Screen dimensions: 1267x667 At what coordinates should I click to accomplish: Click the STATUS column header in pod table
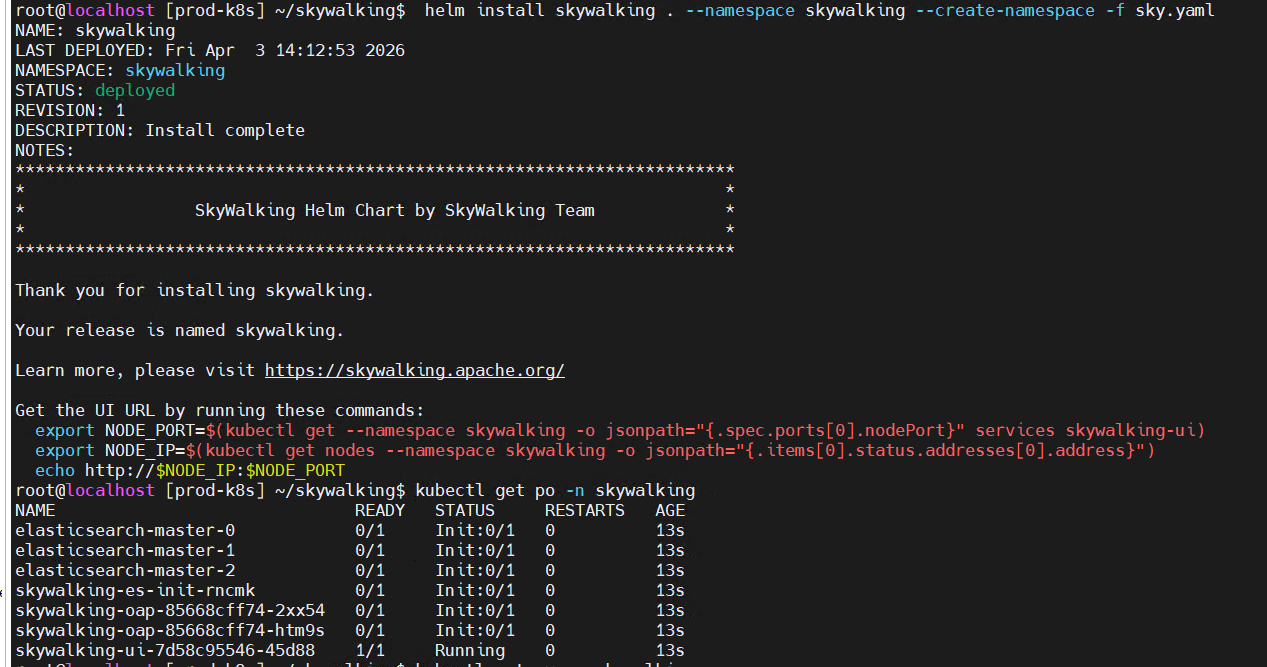[x=465, y=510]
